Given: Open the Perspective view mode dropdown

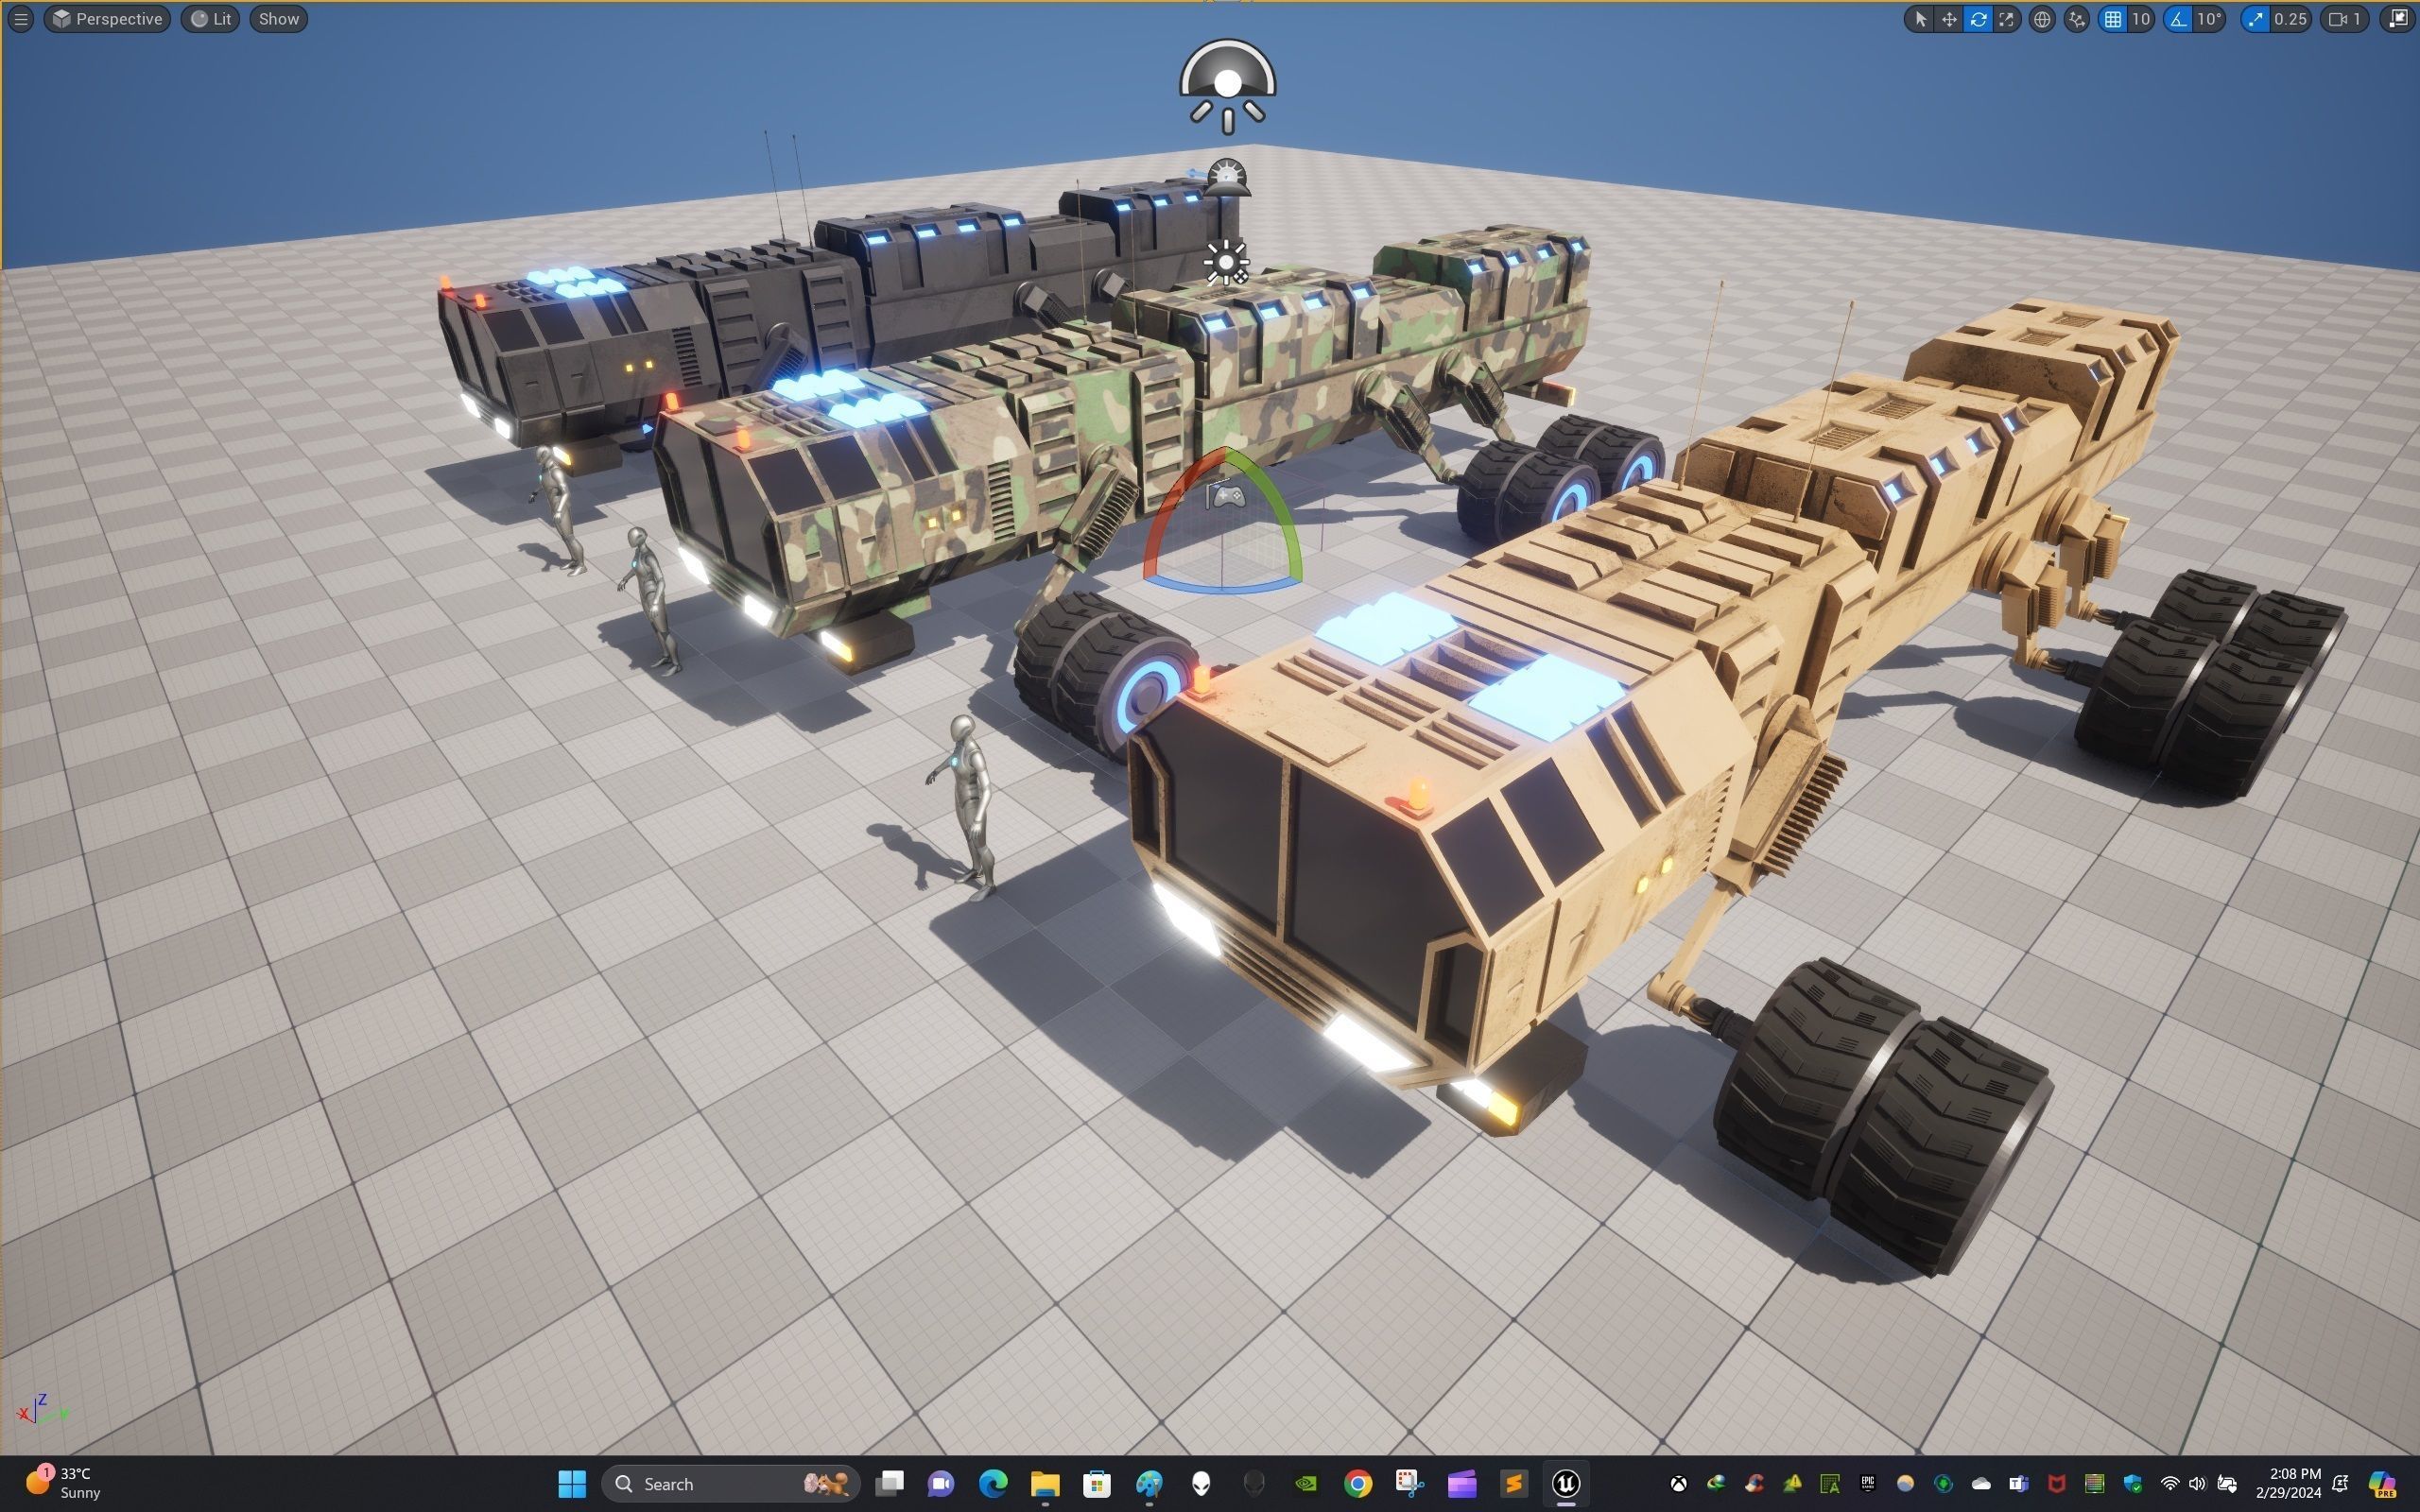Looking at the screenshot, I should (x=107, y=19).
